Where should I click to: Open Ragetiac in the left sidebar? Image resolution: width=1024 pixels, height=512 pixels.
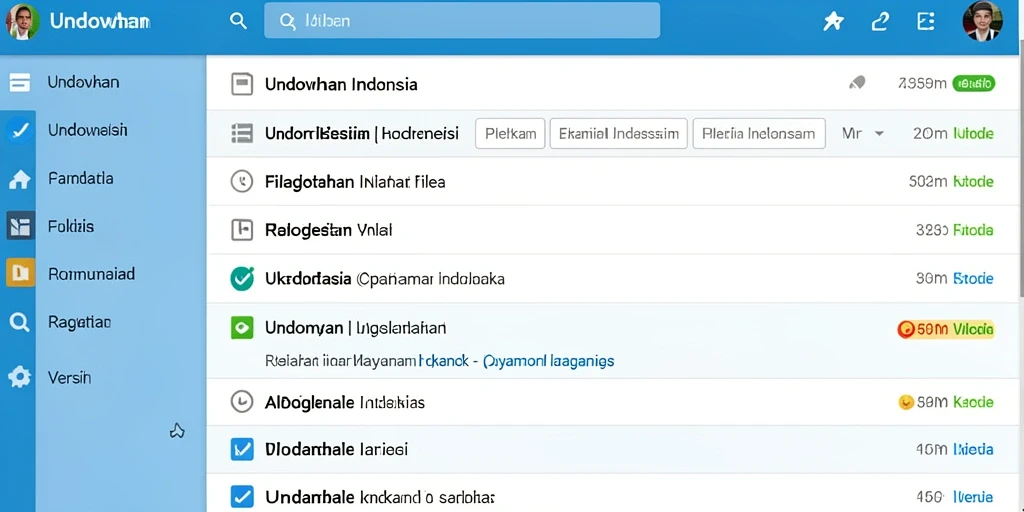point(80,322)
